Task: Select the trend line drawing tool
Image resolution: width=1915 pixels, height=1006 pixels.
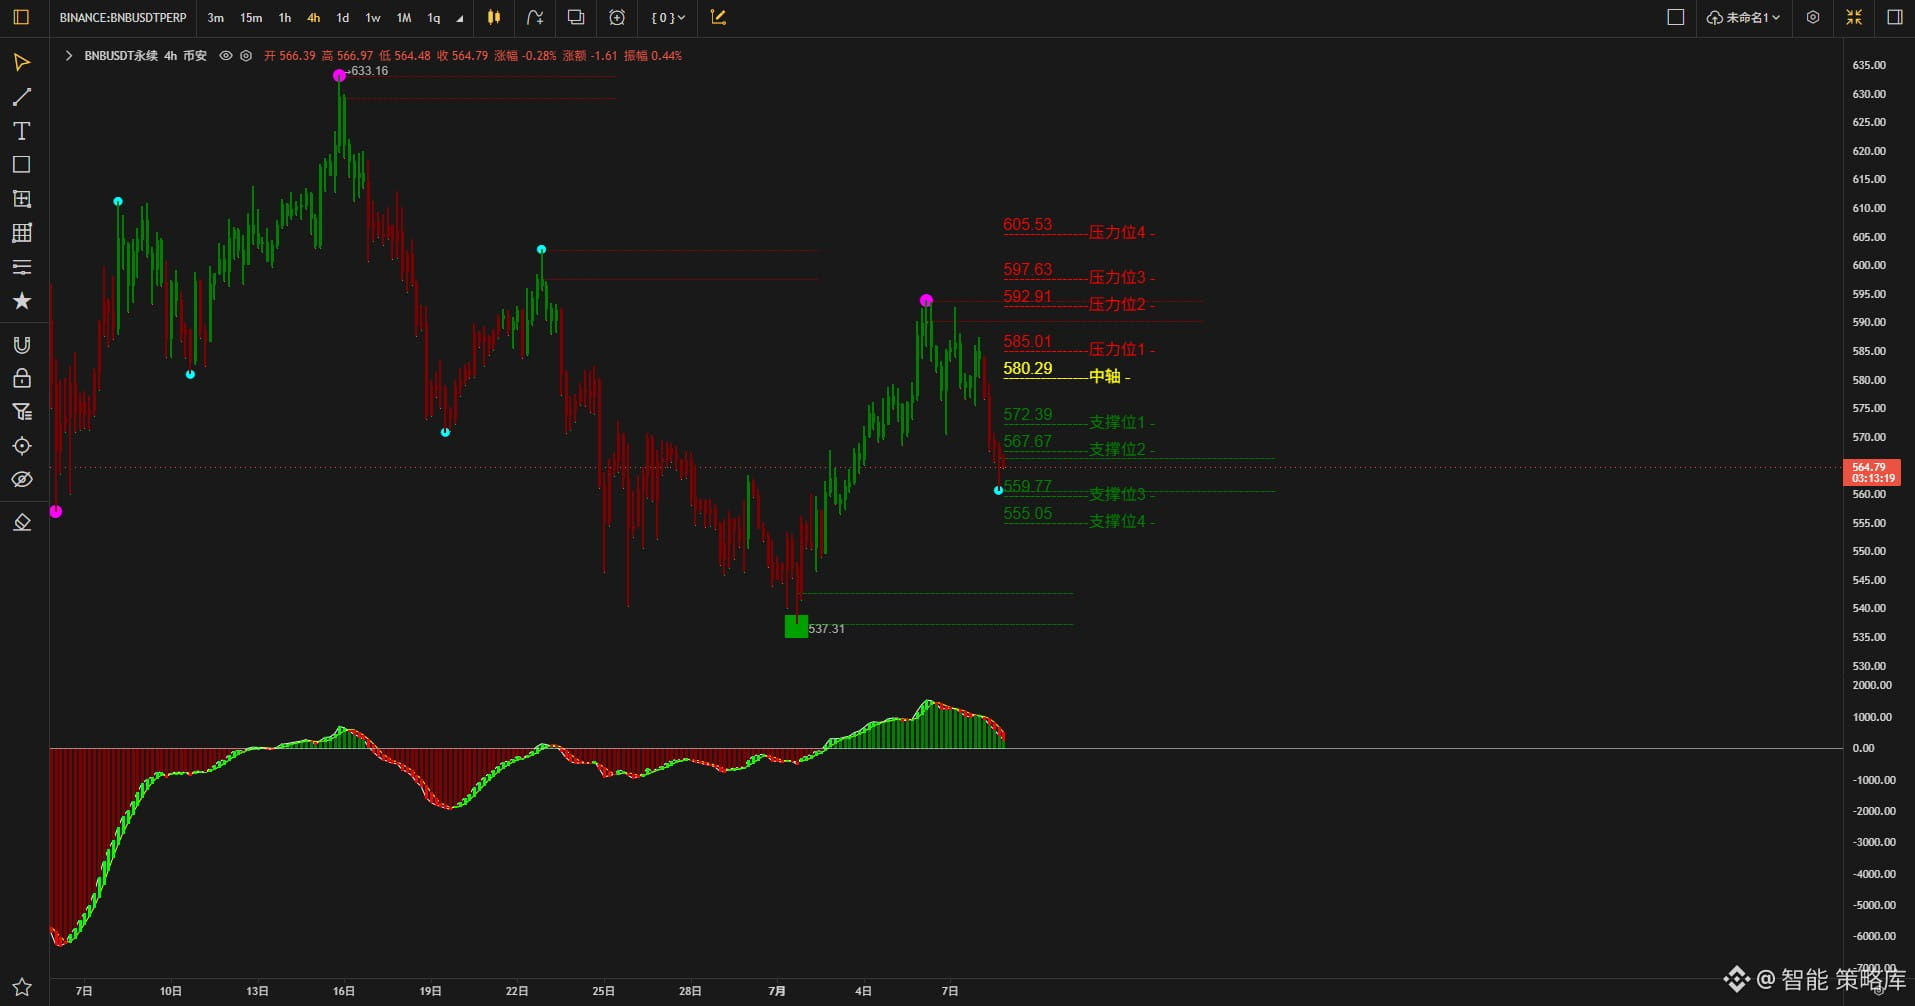Action: coord(21,97)
